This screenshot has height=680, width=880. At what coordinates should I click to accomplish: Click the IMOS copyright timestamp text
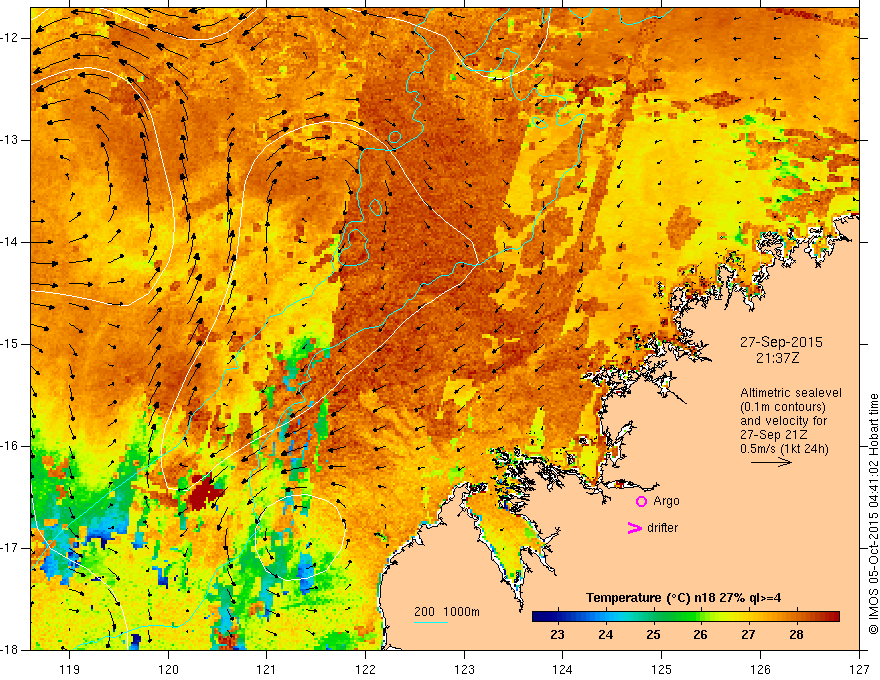(873, 514)
